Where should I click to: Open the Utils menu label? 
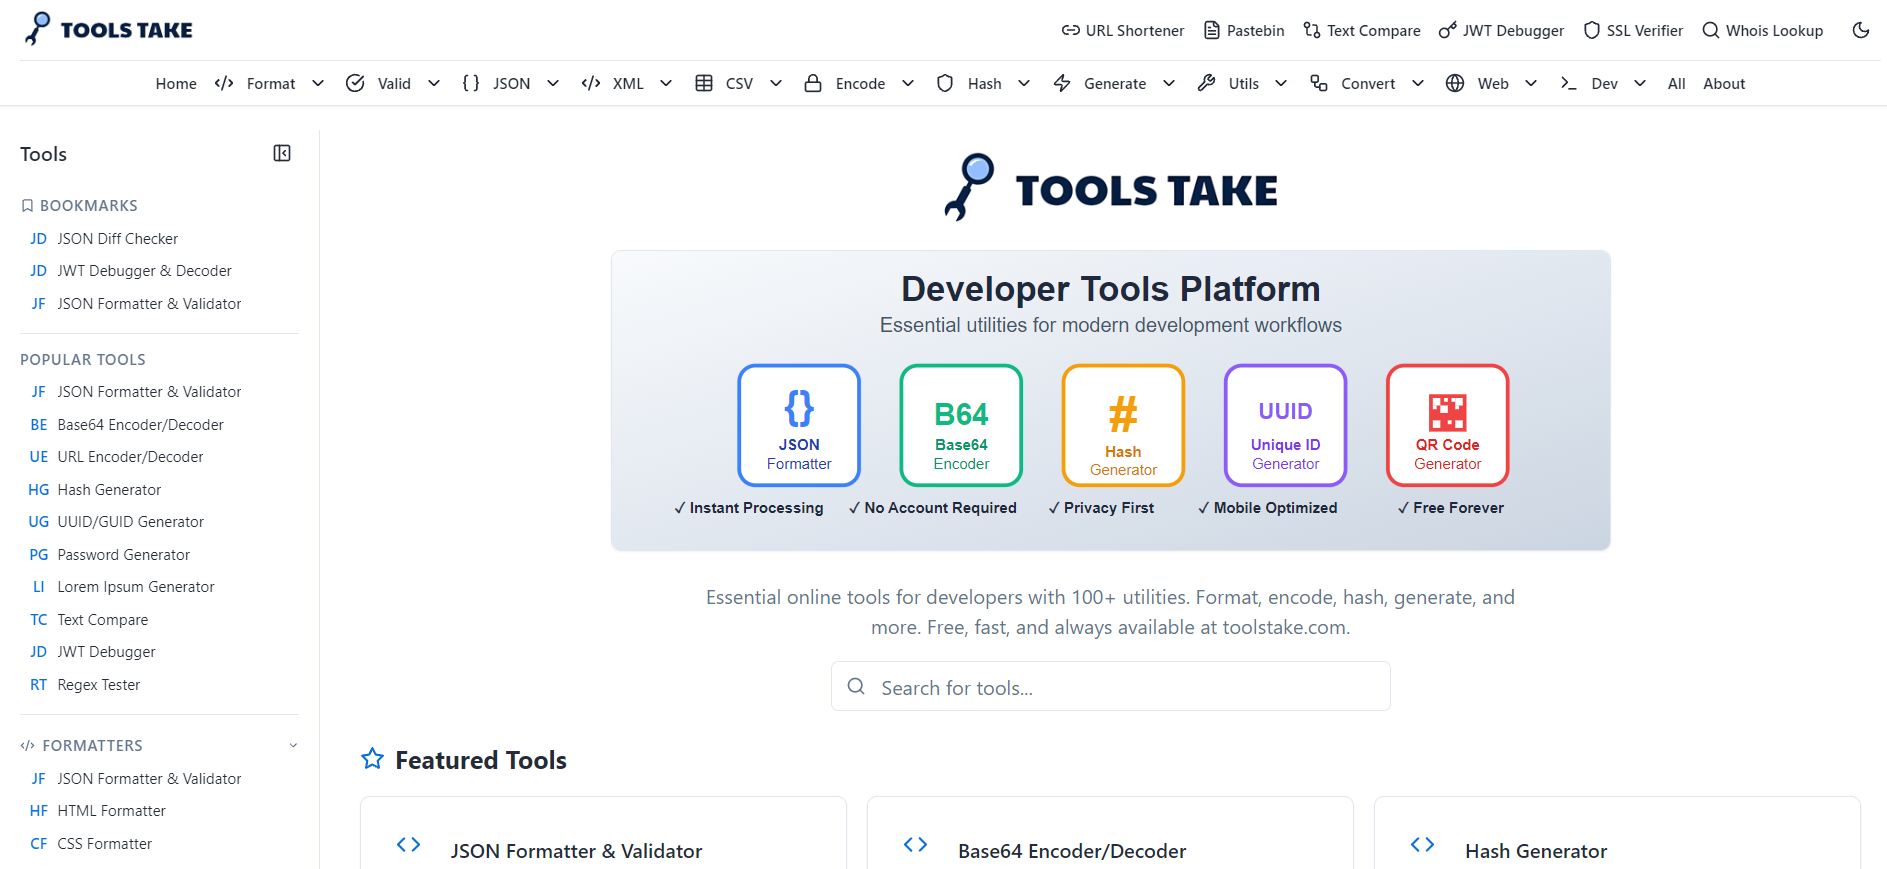click(x=1243, y=84)
